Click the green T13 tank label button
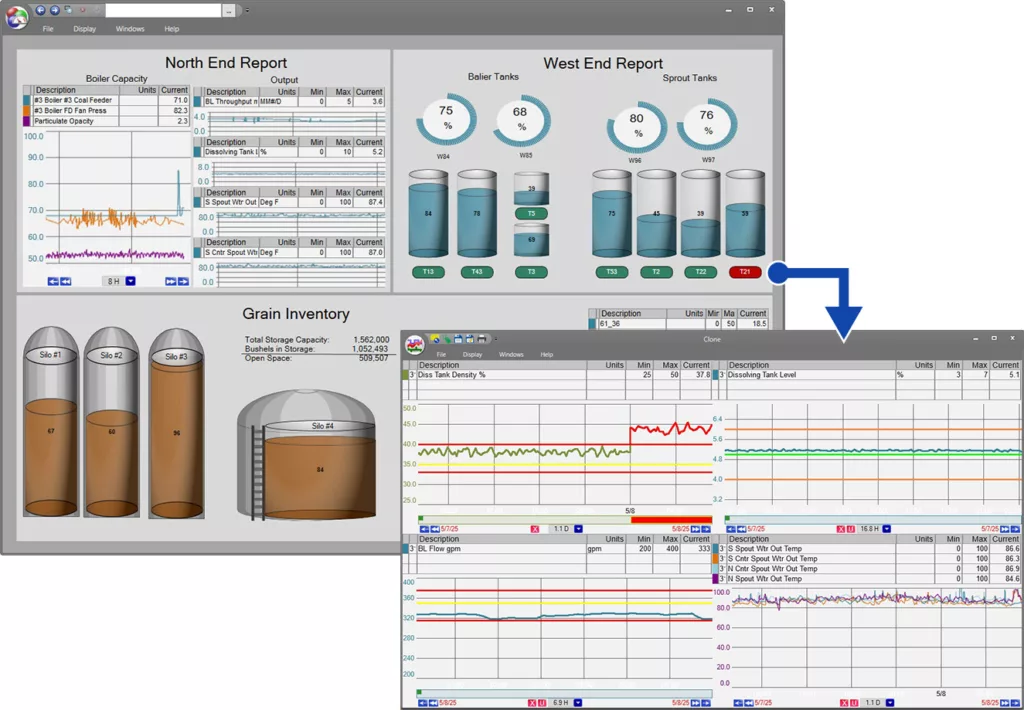 (428, 272)
